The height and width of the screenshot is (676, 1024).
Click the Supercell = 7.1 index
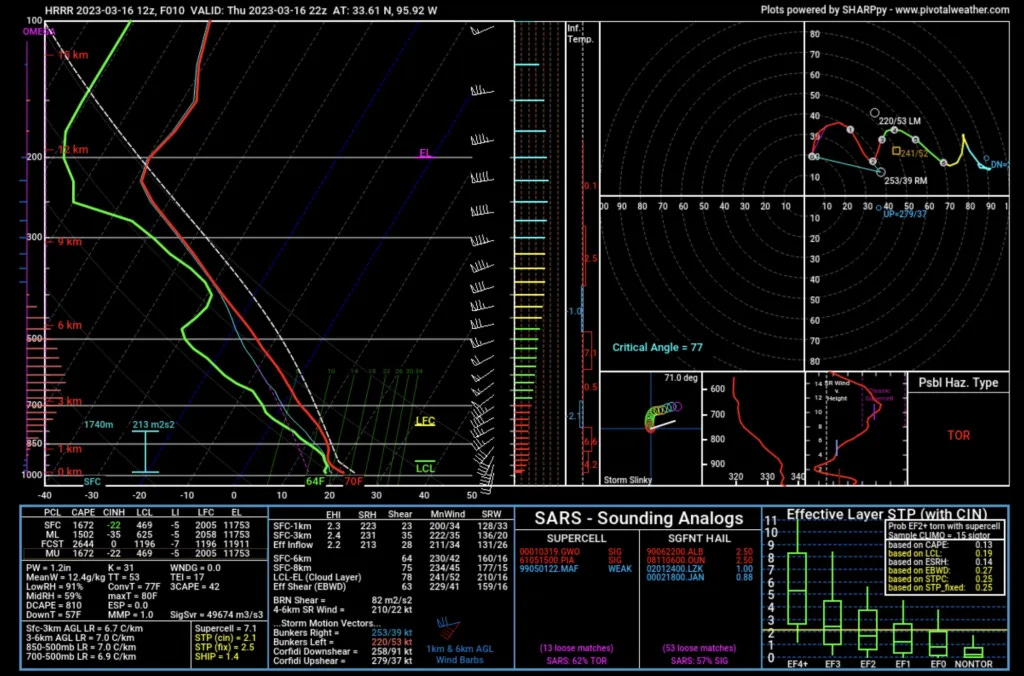[x=226, y=628]
